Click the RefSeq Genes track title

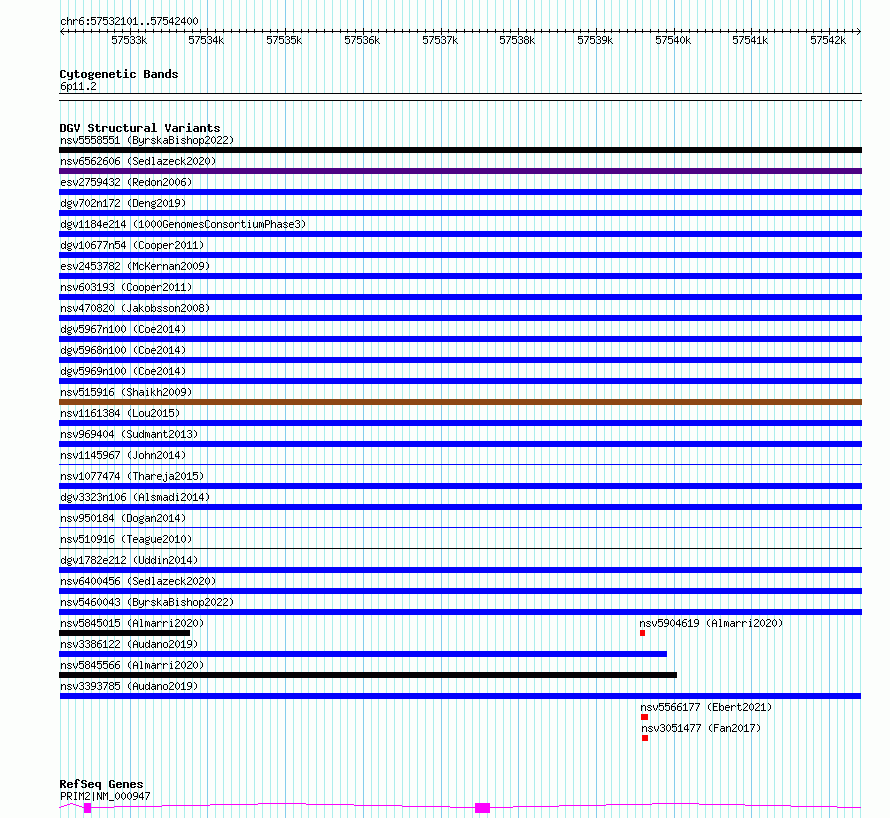[x=101, y=784]
